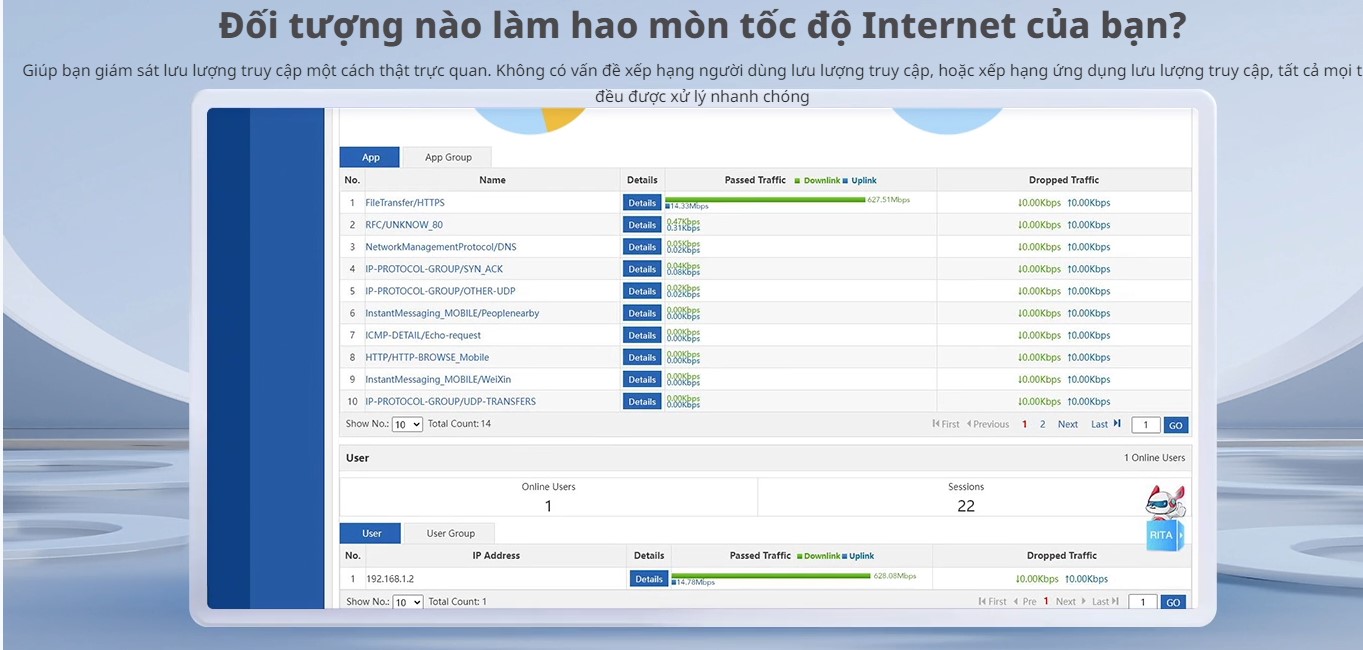Open Details for NetworkManagementProtocol/DNS

642,247
